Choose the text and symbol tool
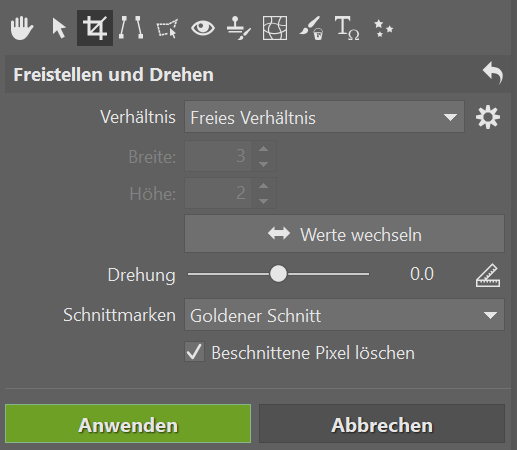Image resolution: width=517 pixels, height=450 pixels. 347,28
